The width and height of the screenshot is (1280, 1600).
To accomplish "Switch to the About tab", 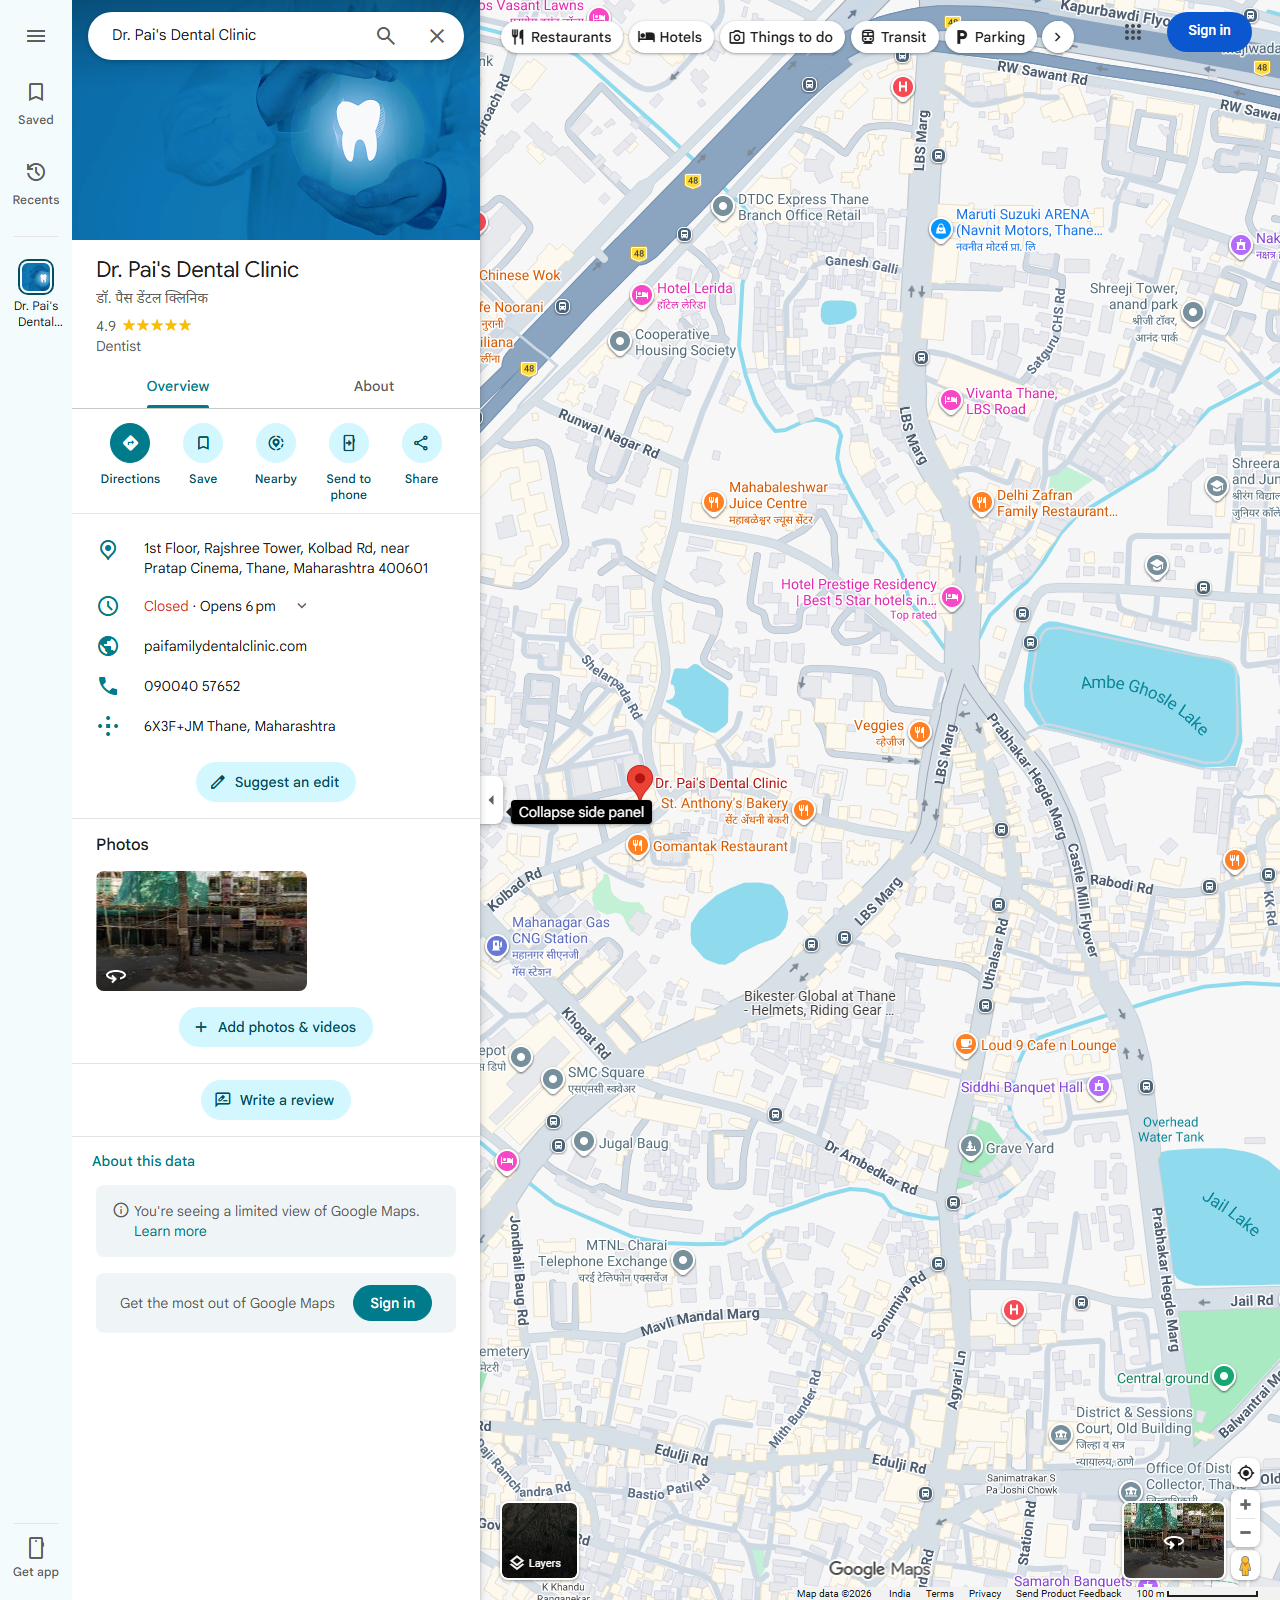I will coord(374,386).
